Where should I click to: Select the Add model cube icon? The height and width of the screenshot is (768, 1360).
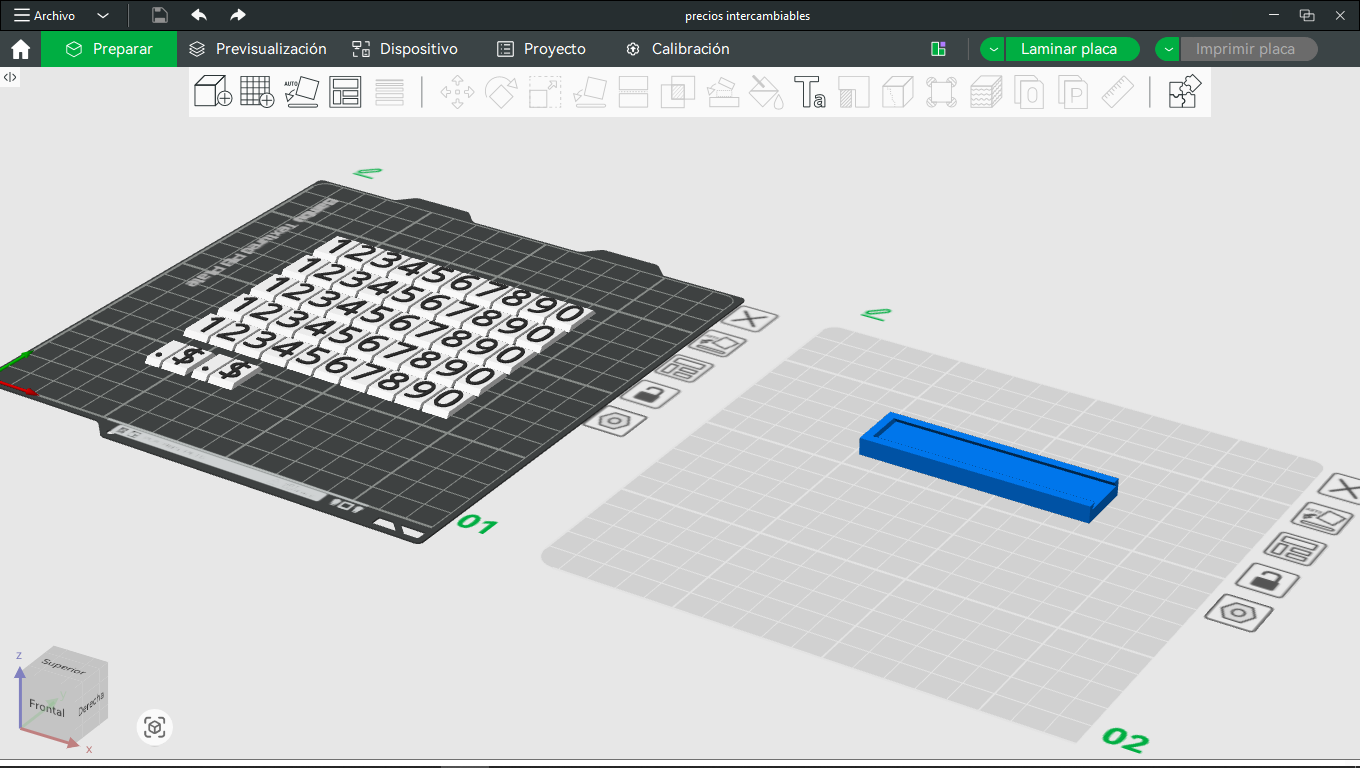[x=213, y=91]
